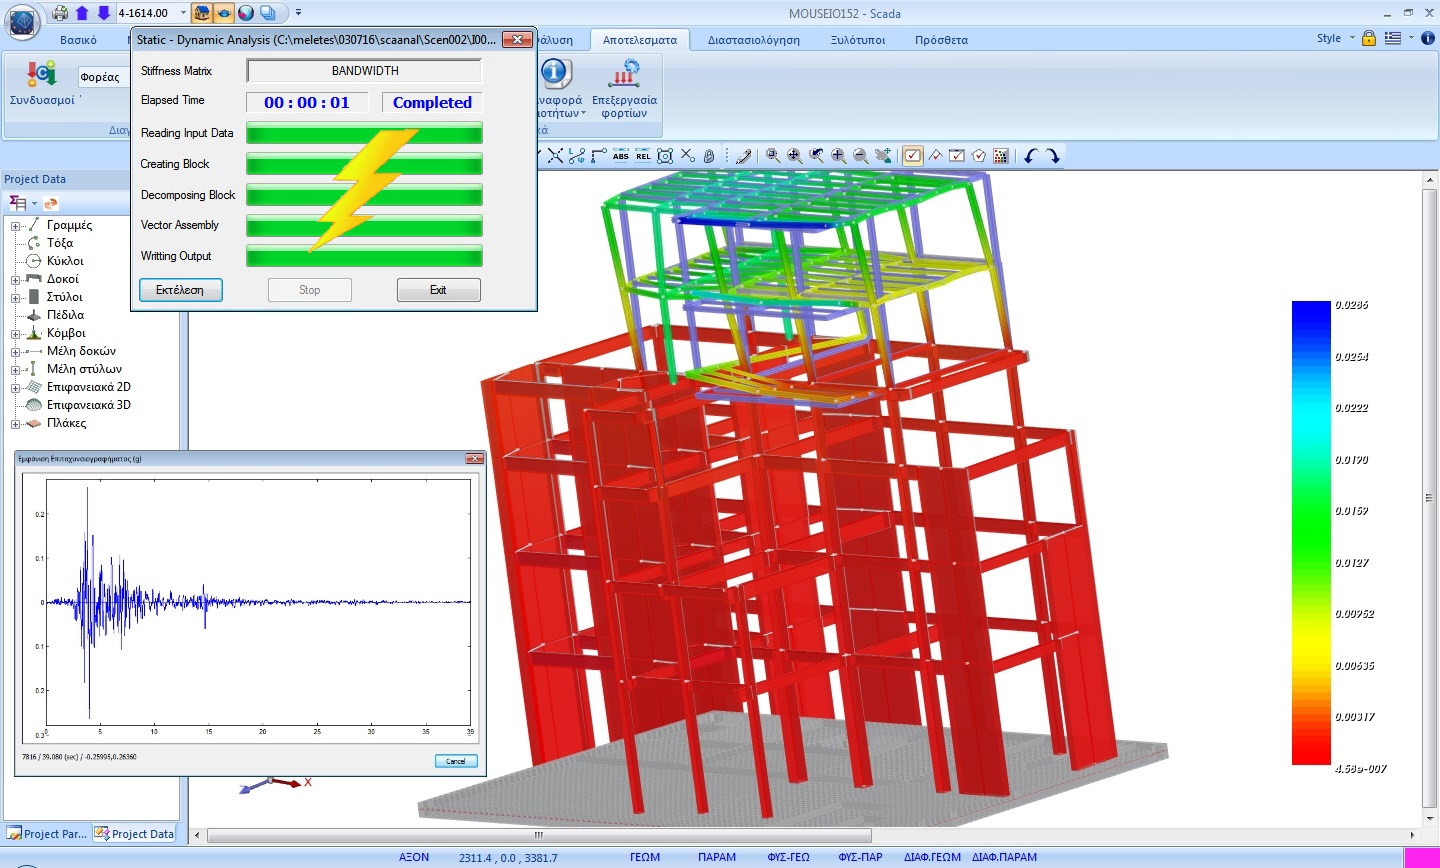Click the sigma list icon in Project Data
1440x868 pixels.
coord(18,203)
